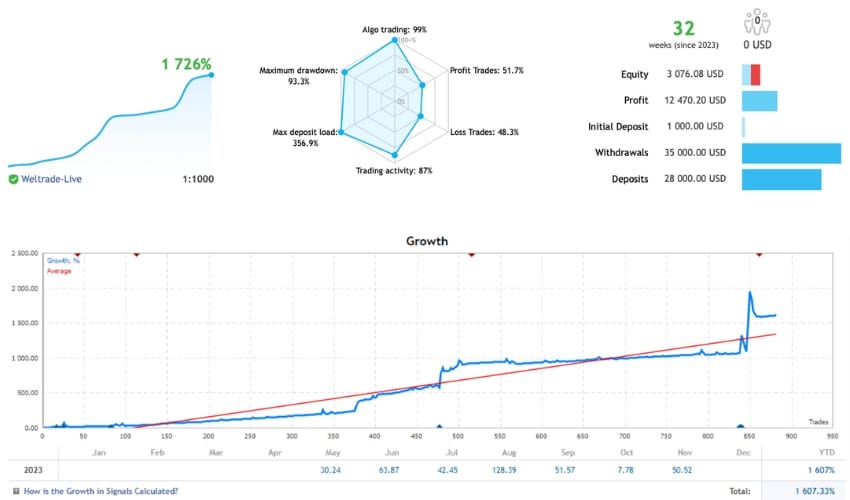Viewport: 850px width, 500px height.
Task: Click the Withdrawals bar for 35 000.00 USD
Action: (790, 153)
